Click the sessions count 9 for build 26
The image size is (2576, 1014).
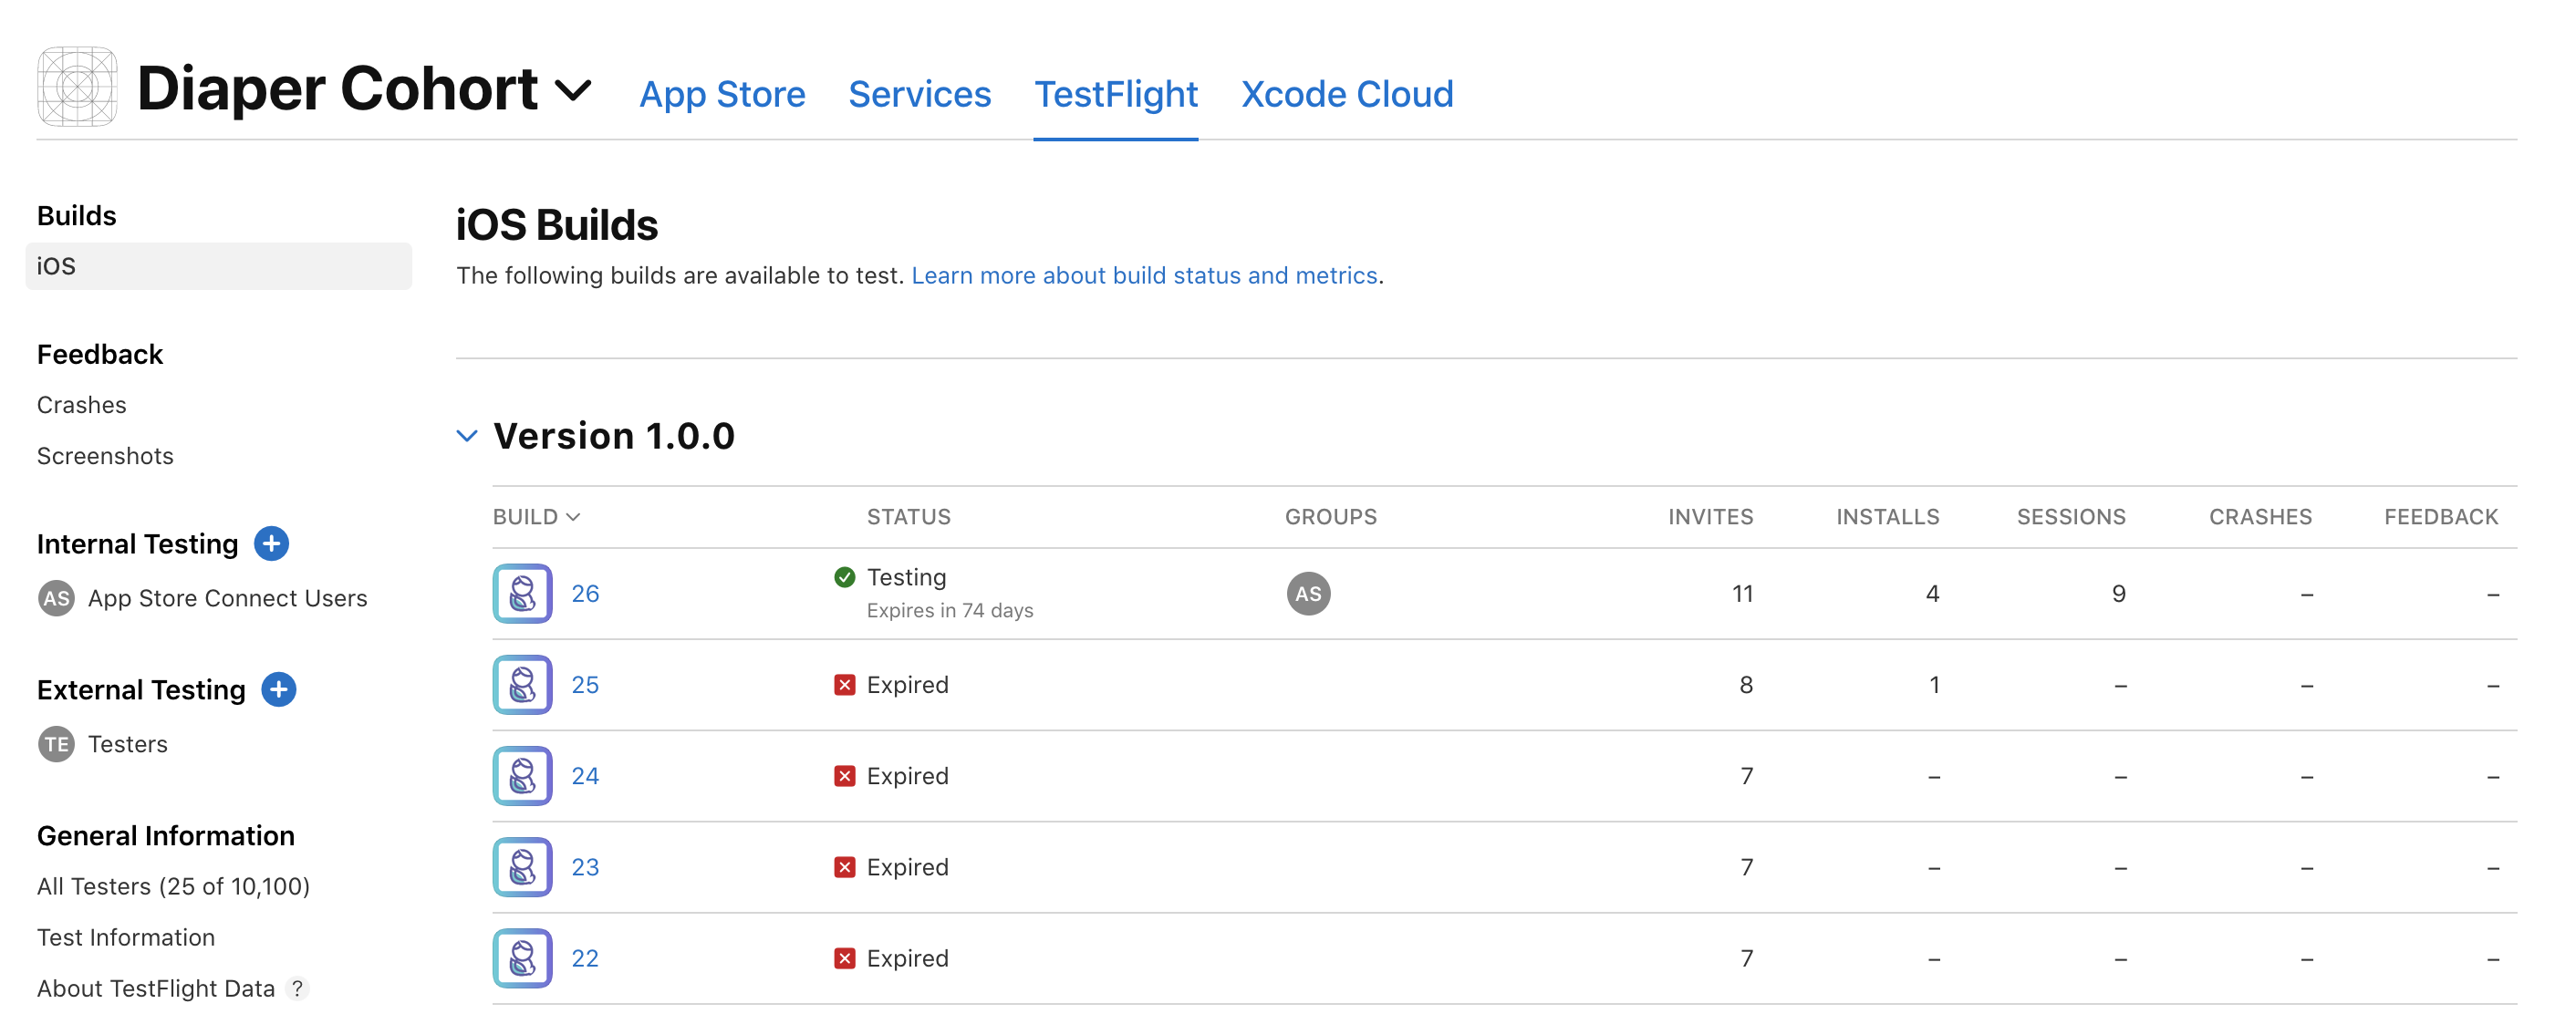point(2118,594)
